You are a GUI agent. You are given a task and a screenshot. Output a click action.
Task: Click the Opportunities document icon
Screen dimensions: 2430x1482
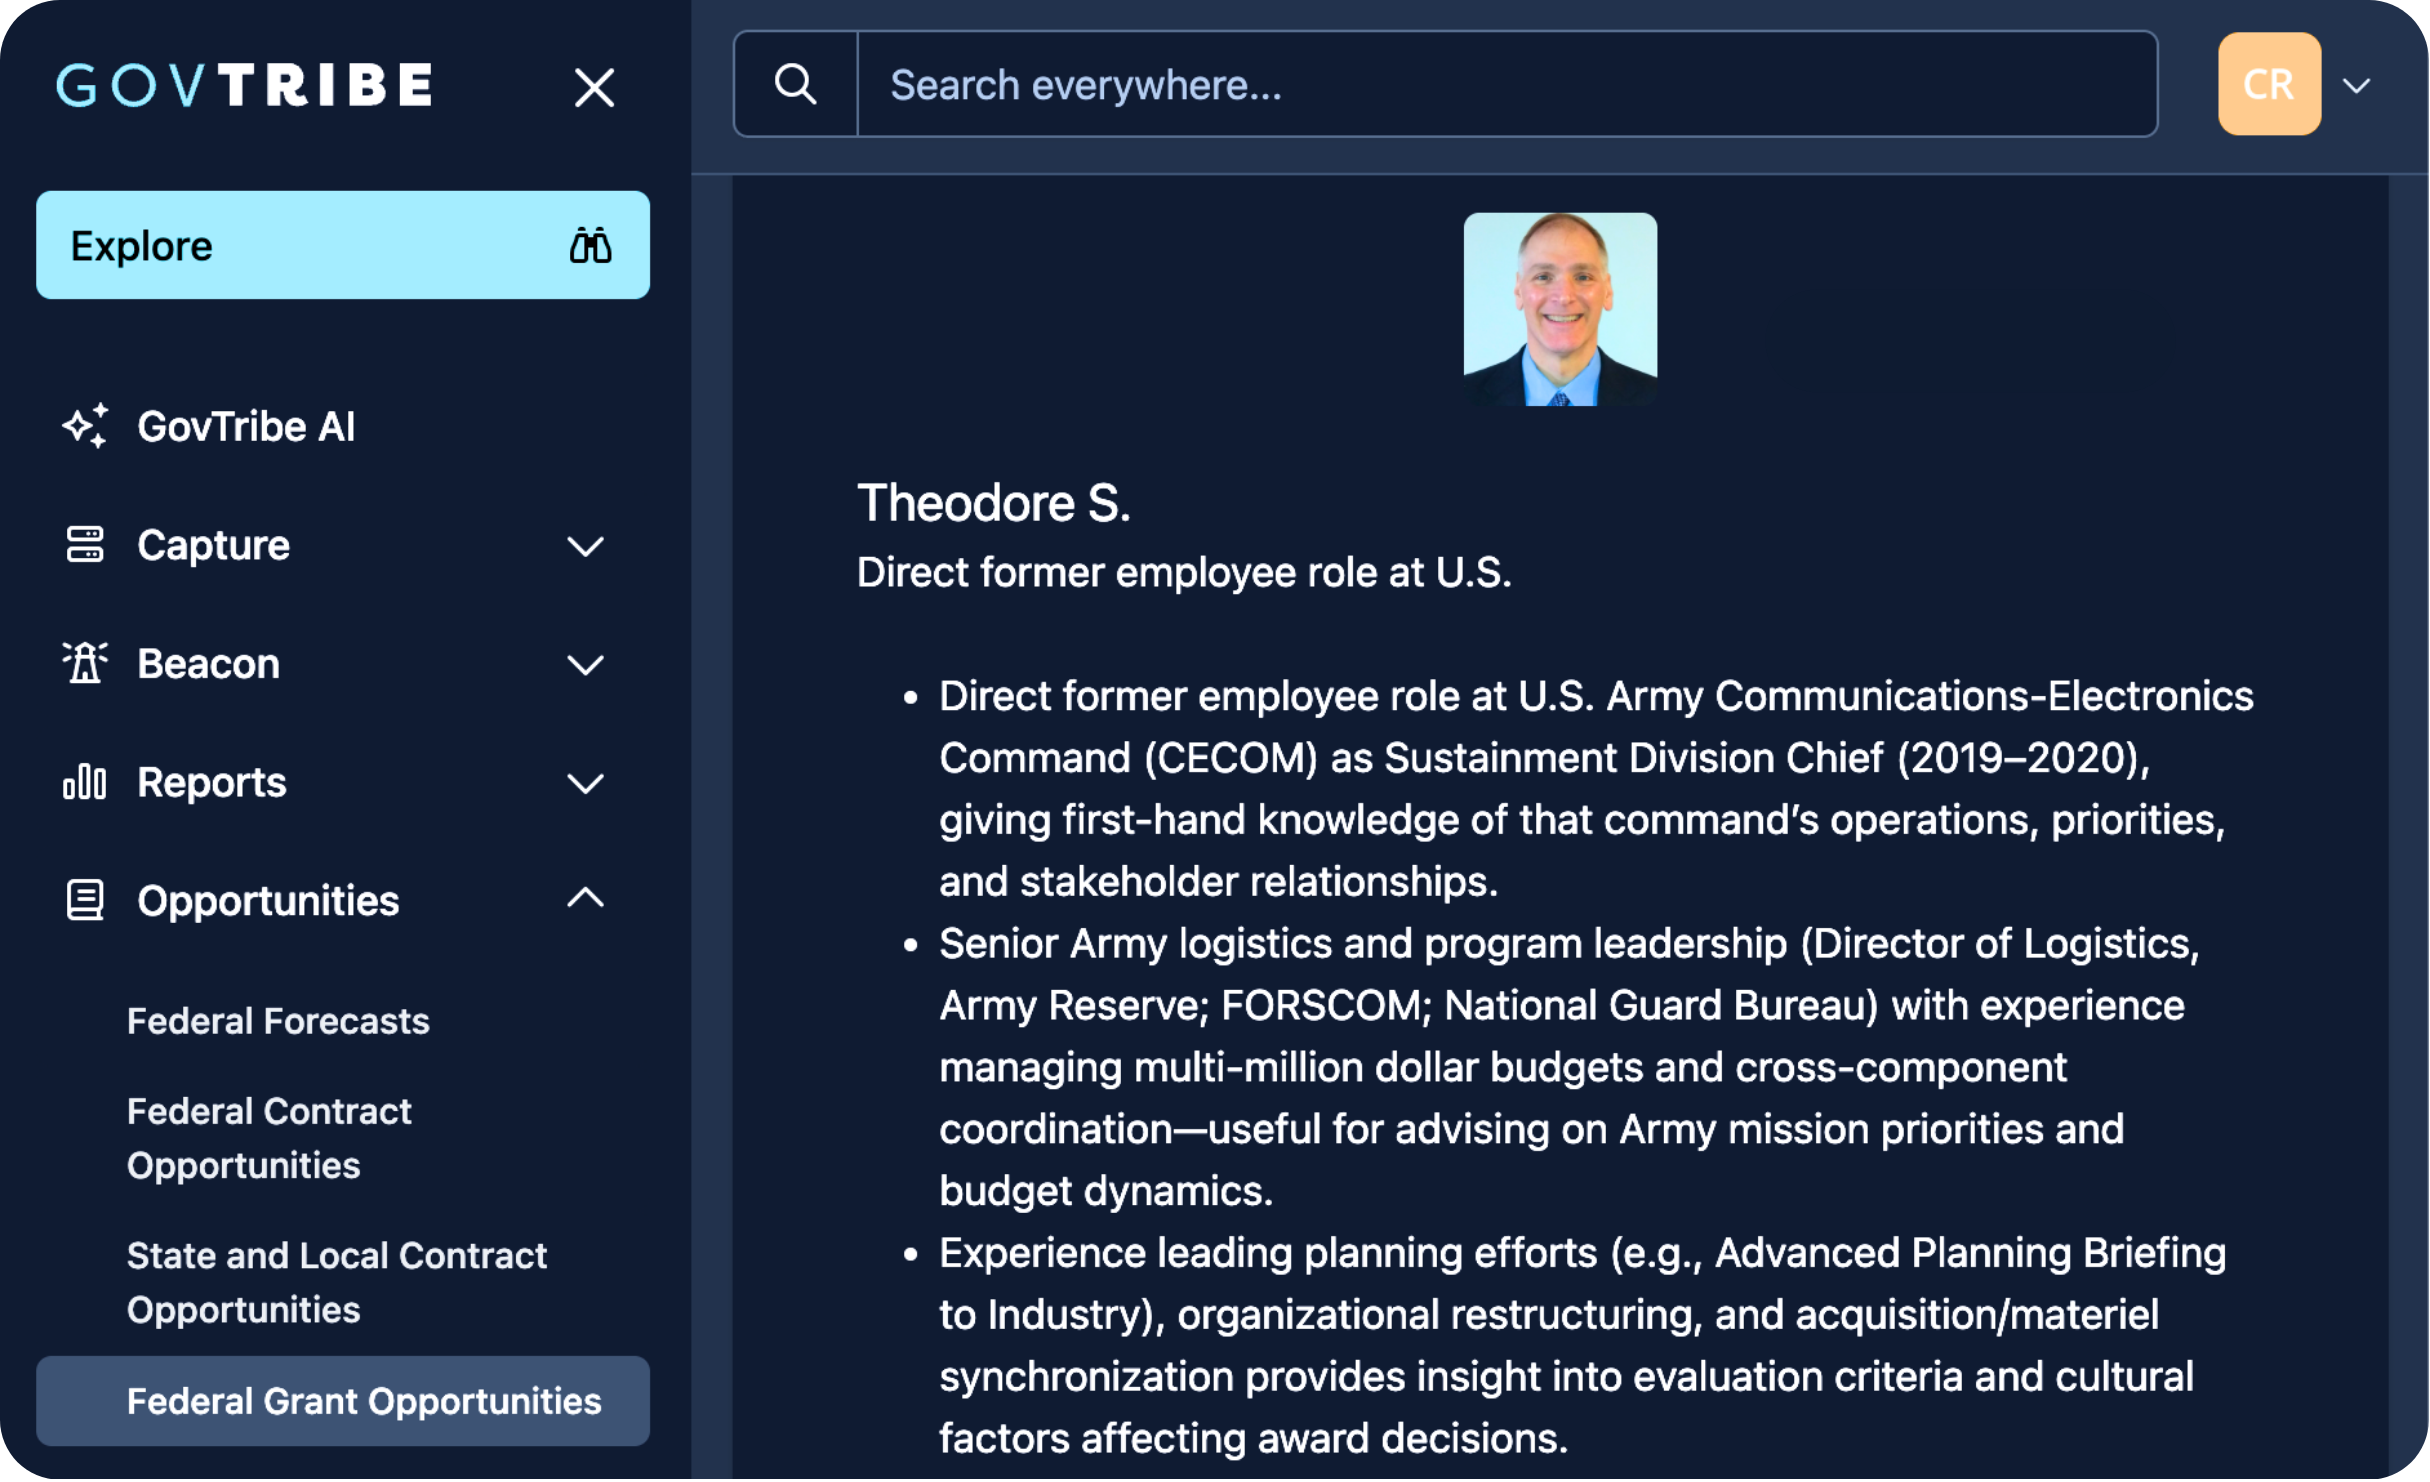click(x=85, y=900)
